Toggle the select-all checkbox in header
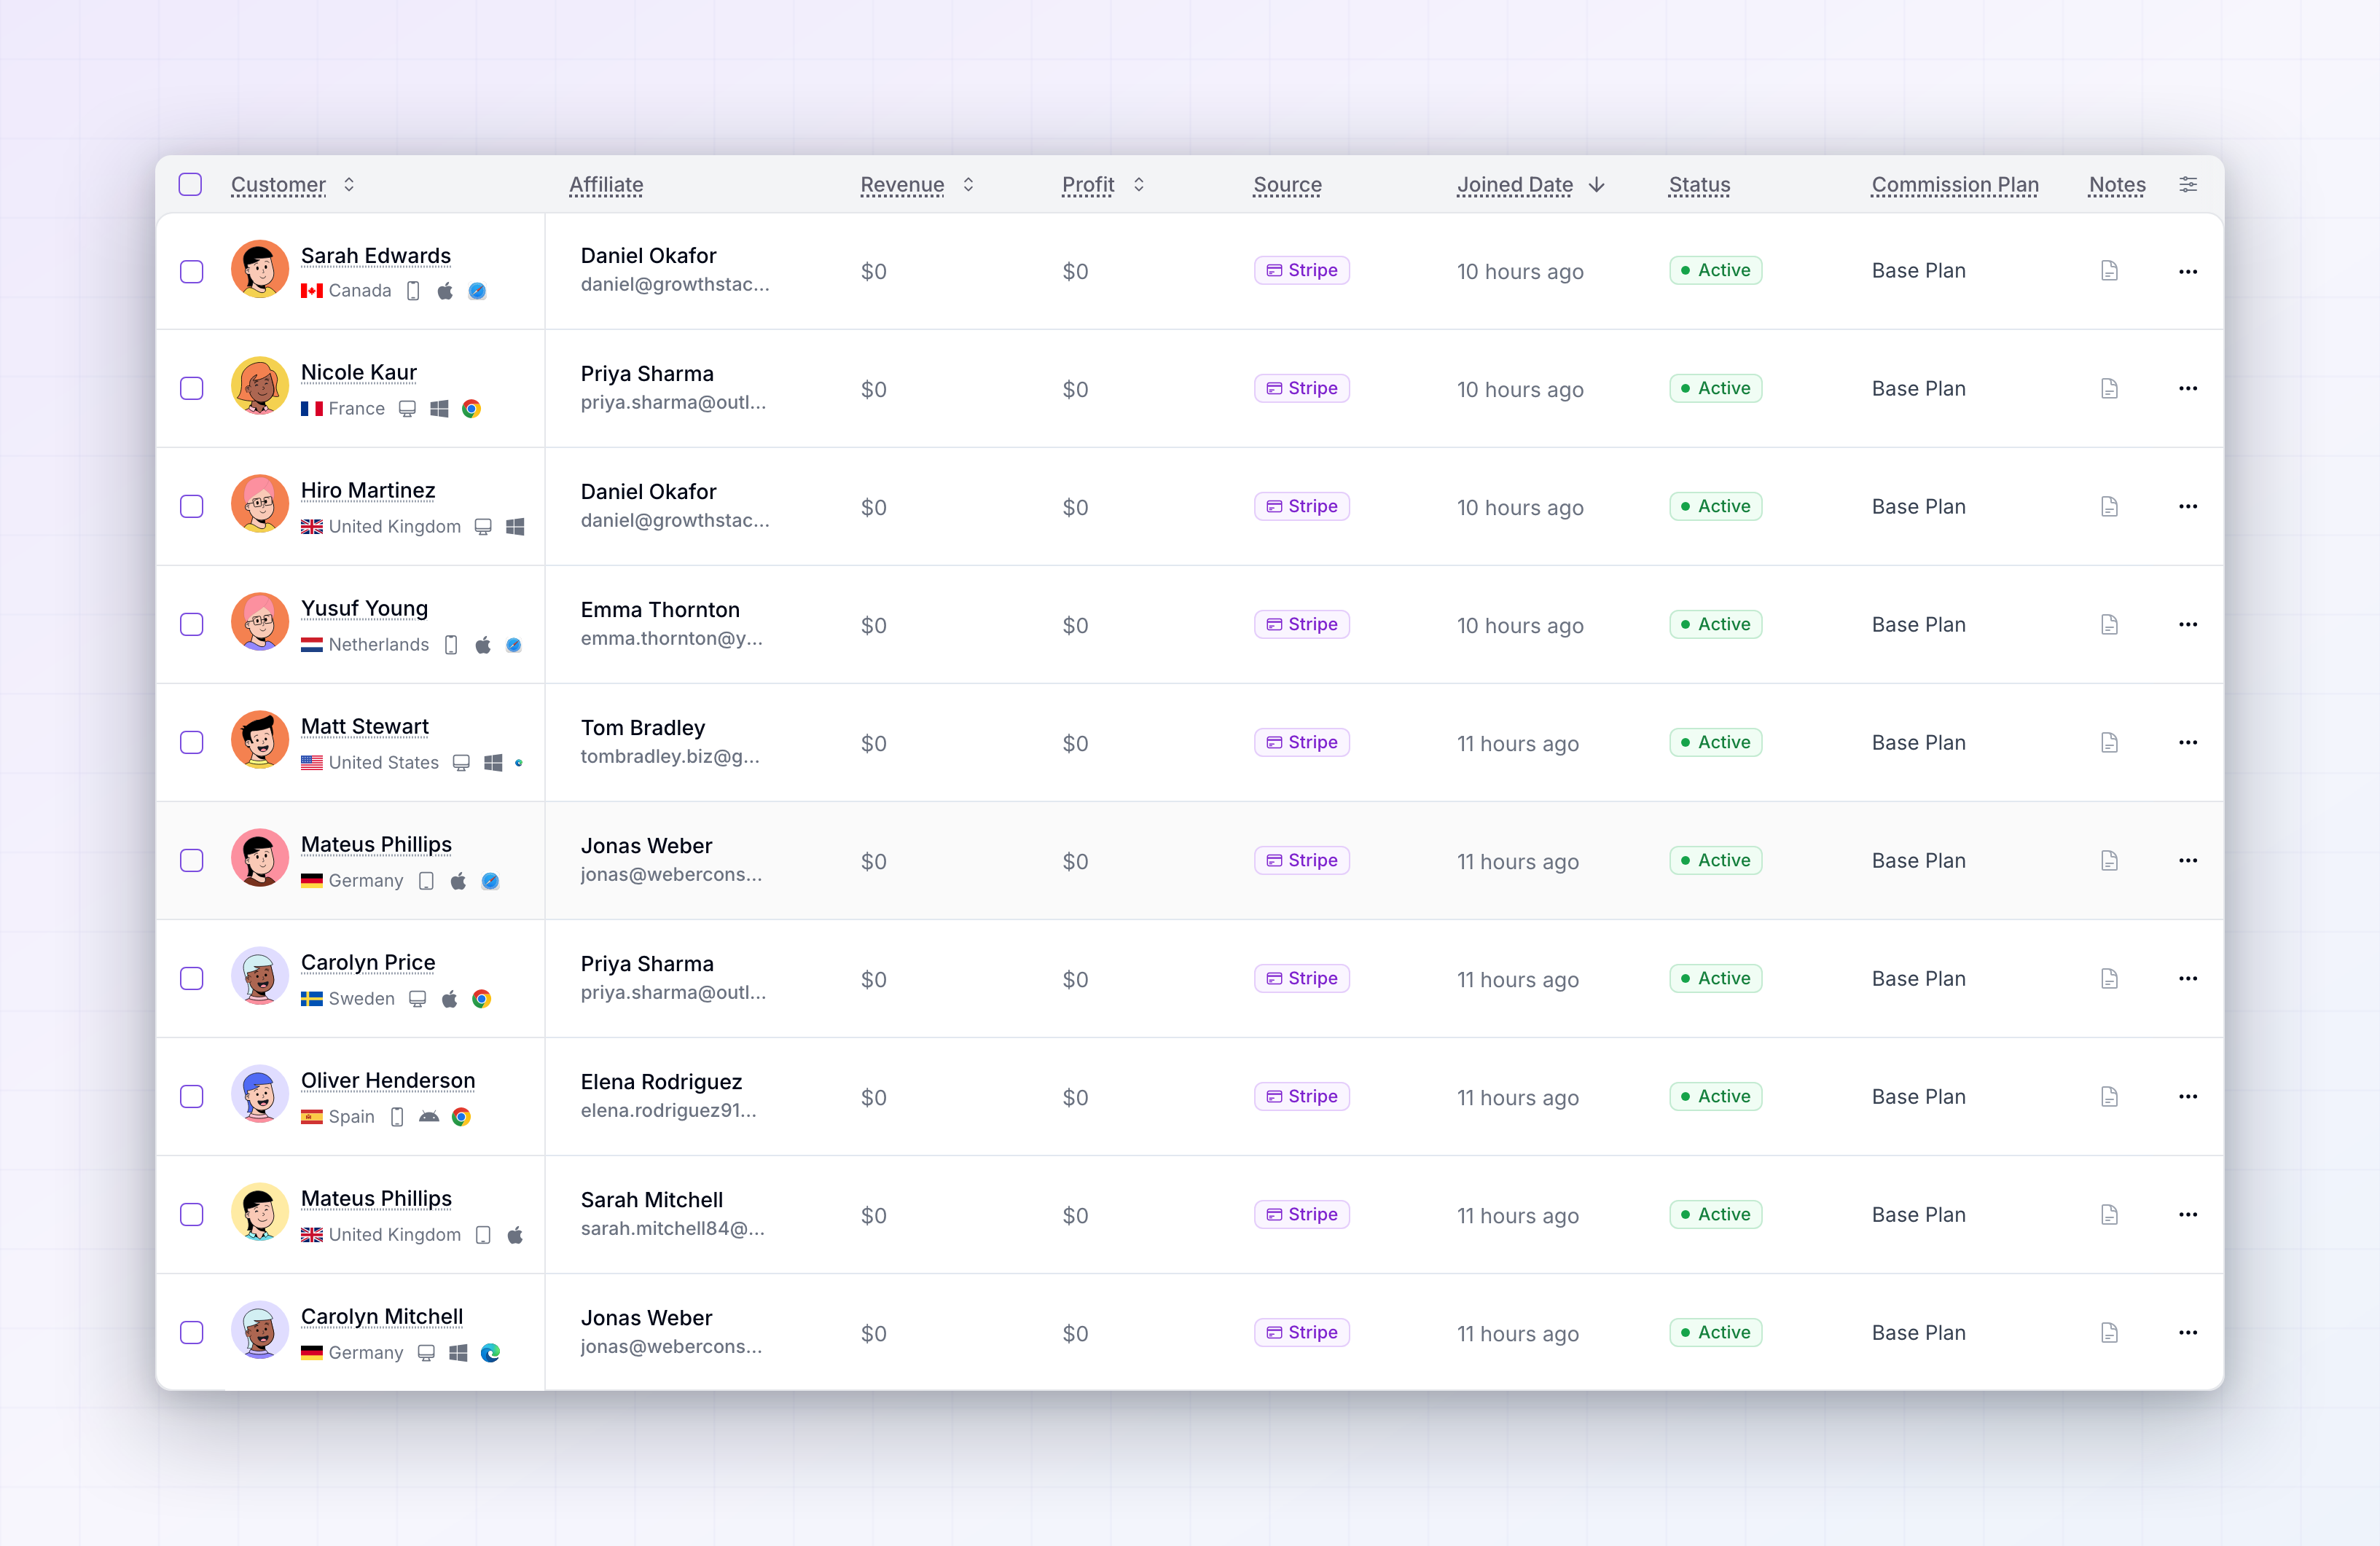Screen dimensions: 2380x1546 pyautogui.click(x=190, y=184)
